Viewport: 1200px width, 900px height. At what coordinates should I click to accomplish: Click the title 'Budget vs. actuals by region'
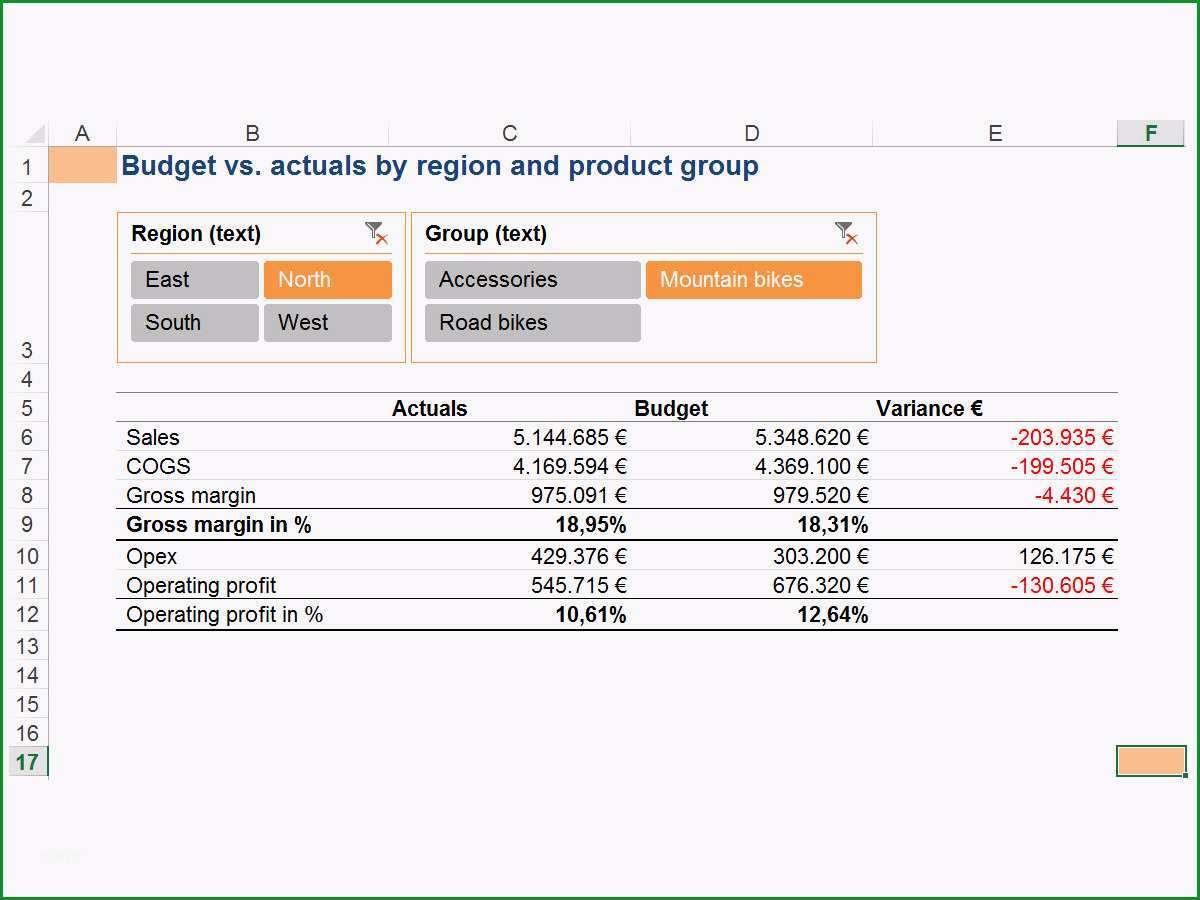(x=440, y=166)
